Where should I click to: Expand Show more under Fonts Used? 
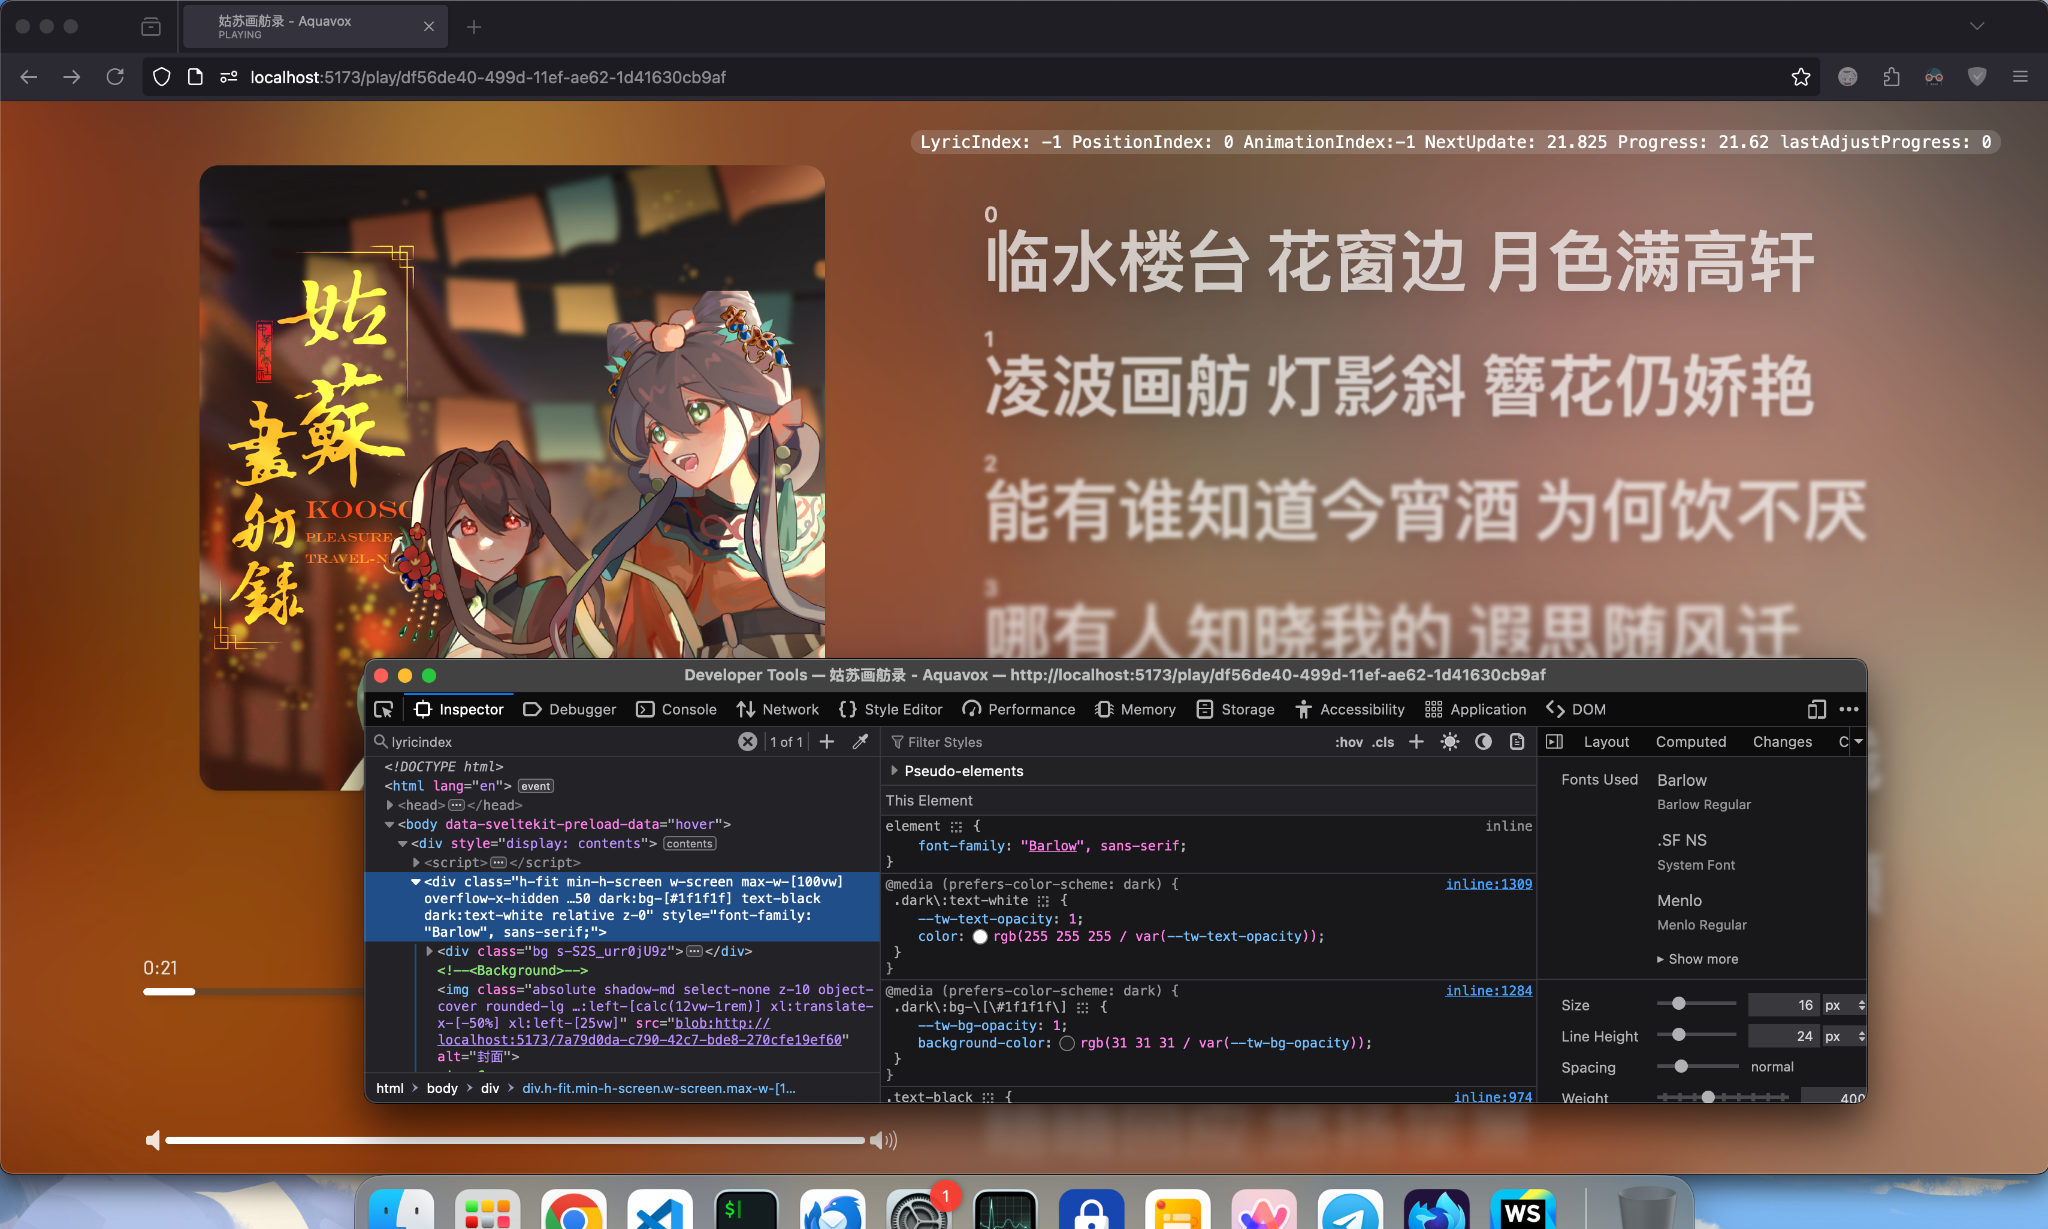(x=1702, y=958)
